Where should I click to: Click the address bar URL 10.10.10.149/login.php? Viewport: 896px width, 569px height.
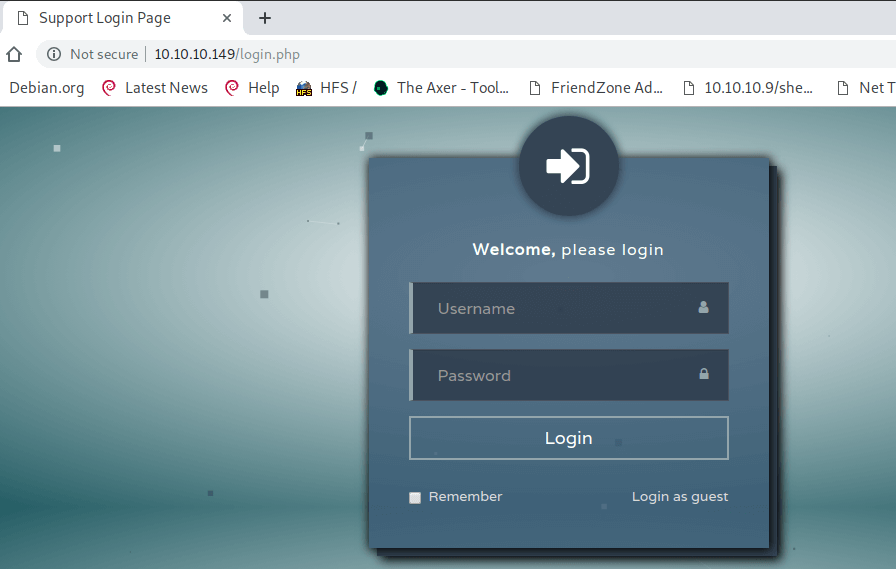point(227,54)
